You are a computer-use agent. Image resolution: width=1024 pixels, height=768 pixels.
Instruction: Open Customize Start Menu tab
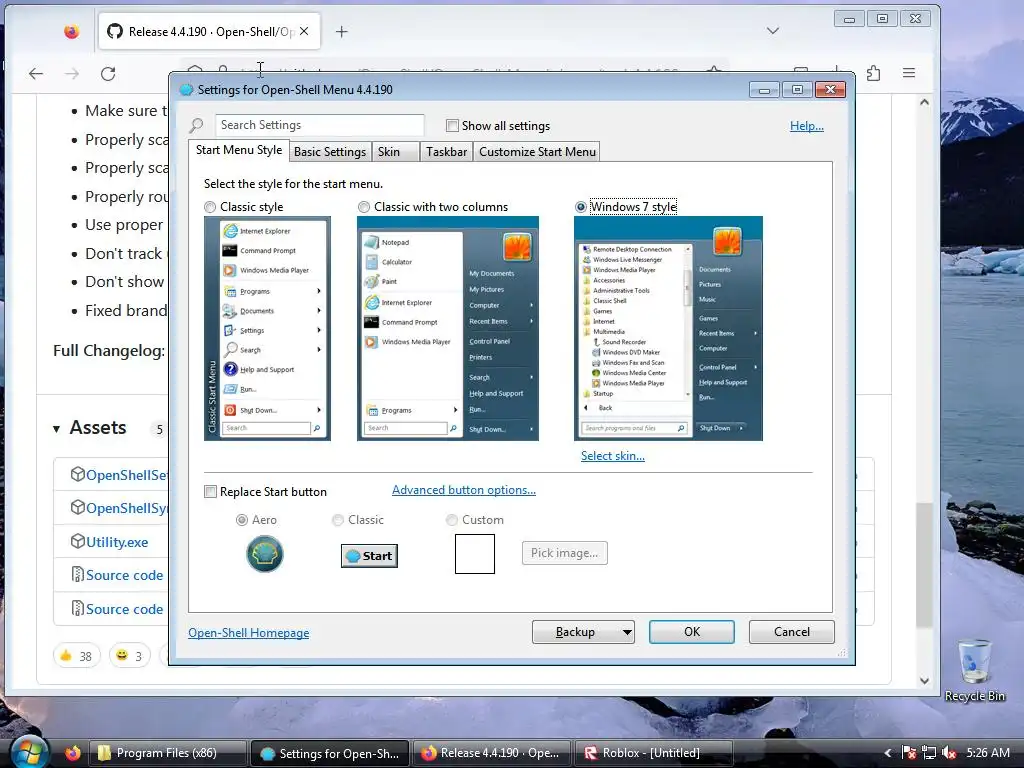click(x=537, y=152)
